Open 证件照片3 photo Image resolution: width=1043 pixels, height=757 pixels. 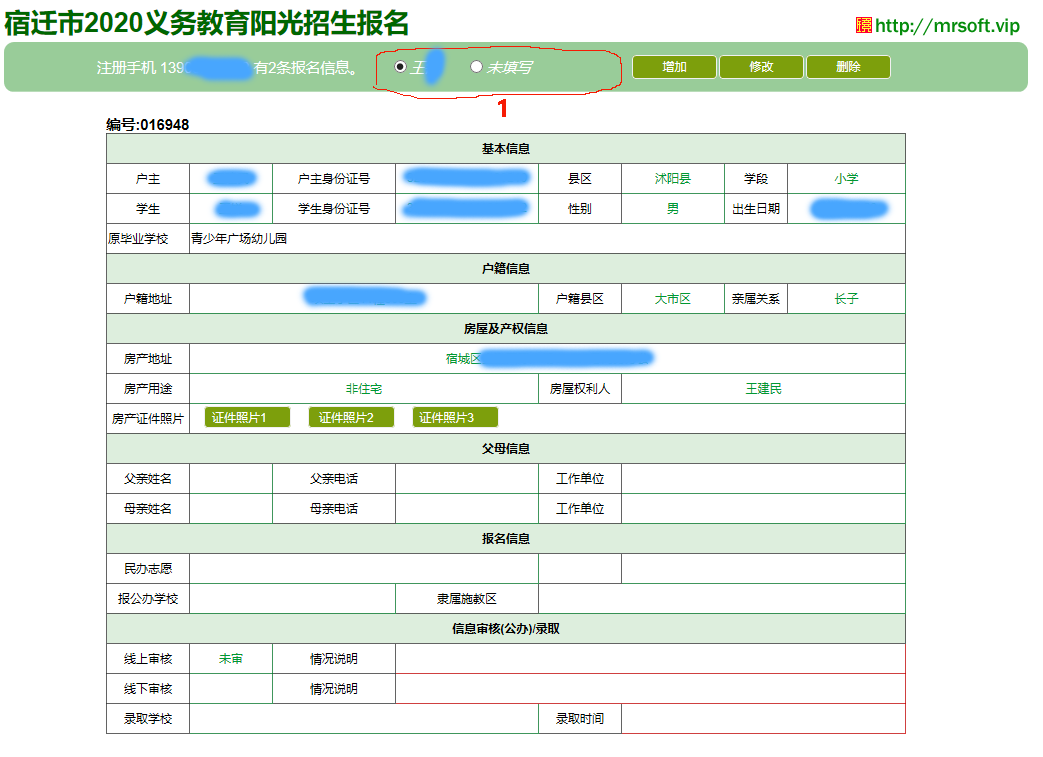(455, 418)
